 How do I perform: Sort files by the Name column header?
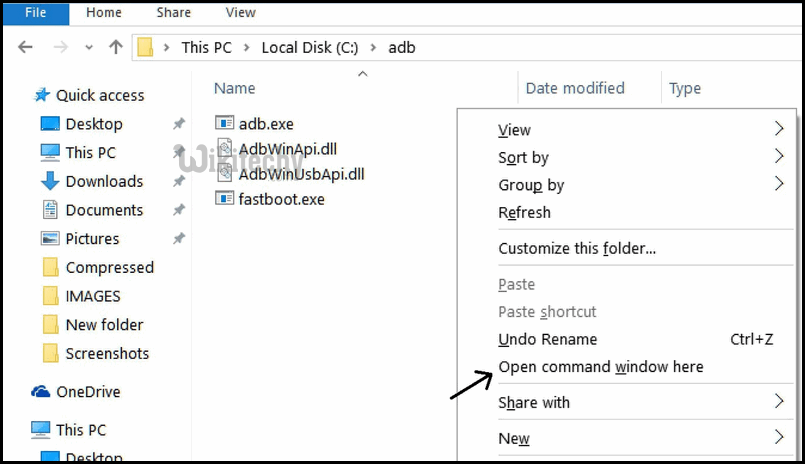(235, 88)
